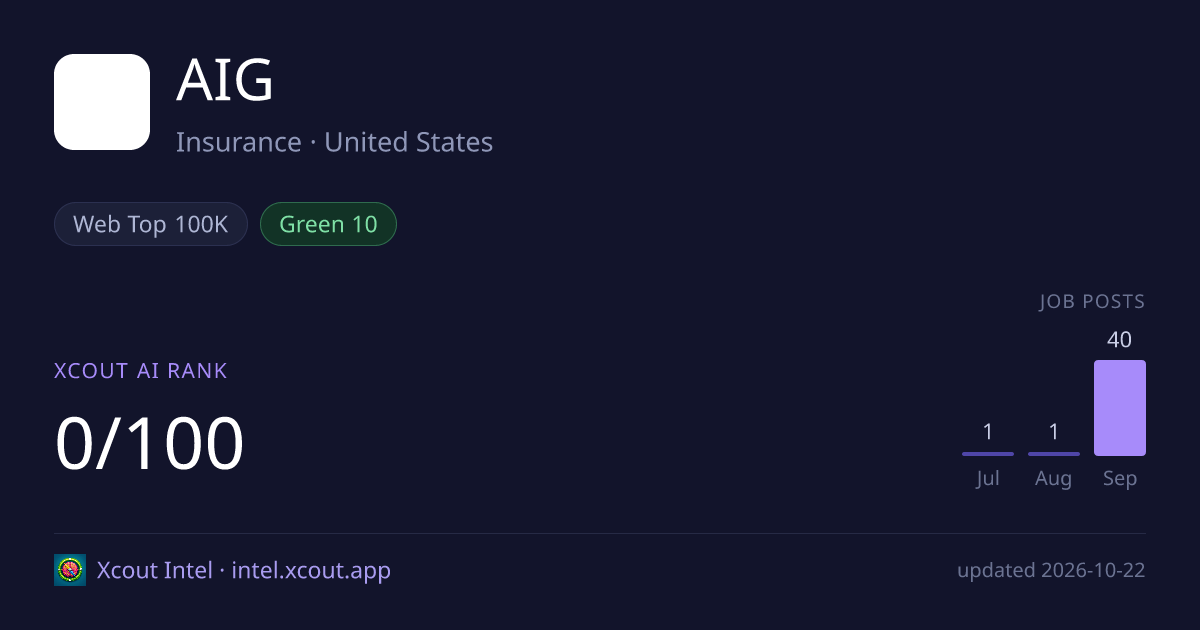Click the 0/100 rank score
1200x630 pixels.
(x=150, y=443)
